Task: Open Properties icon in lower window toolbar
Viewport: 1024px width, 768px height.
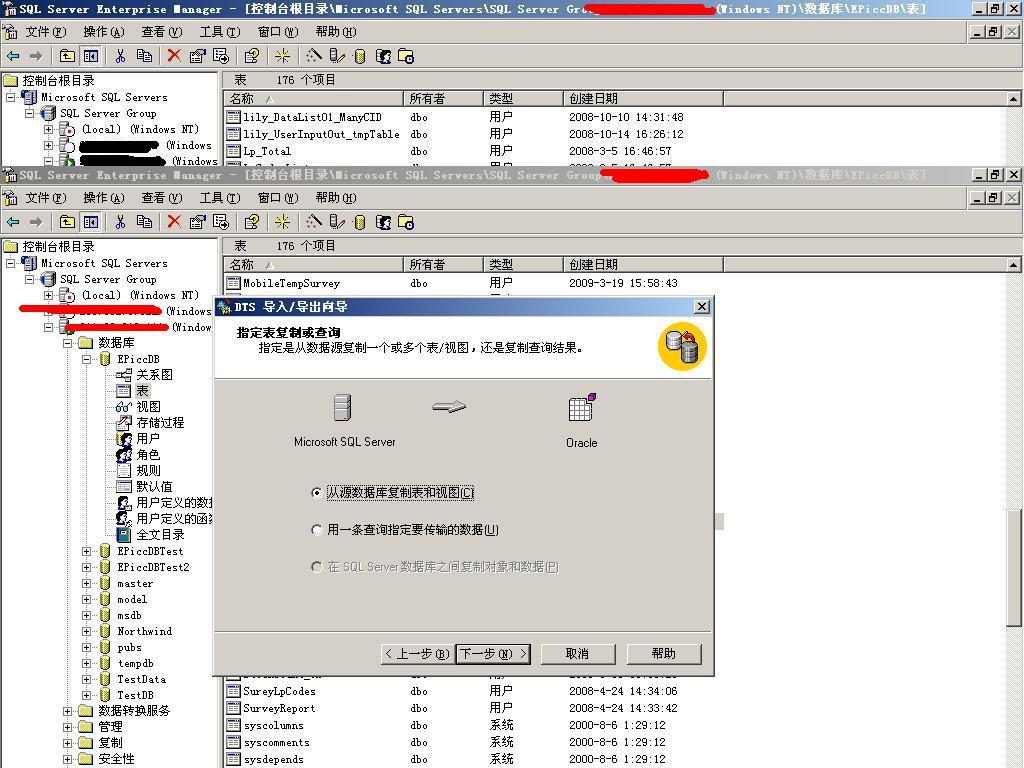Action: 197,222
